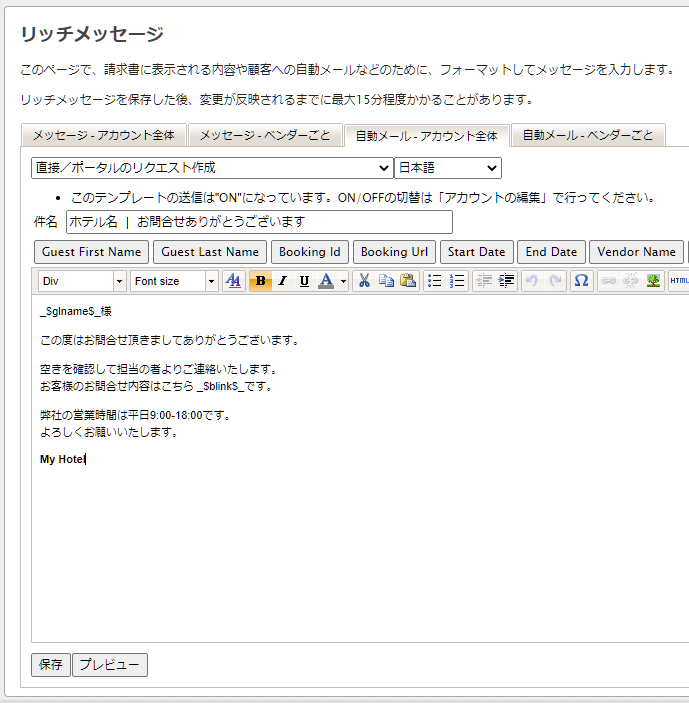Apply italic formatting

point(282,281)
